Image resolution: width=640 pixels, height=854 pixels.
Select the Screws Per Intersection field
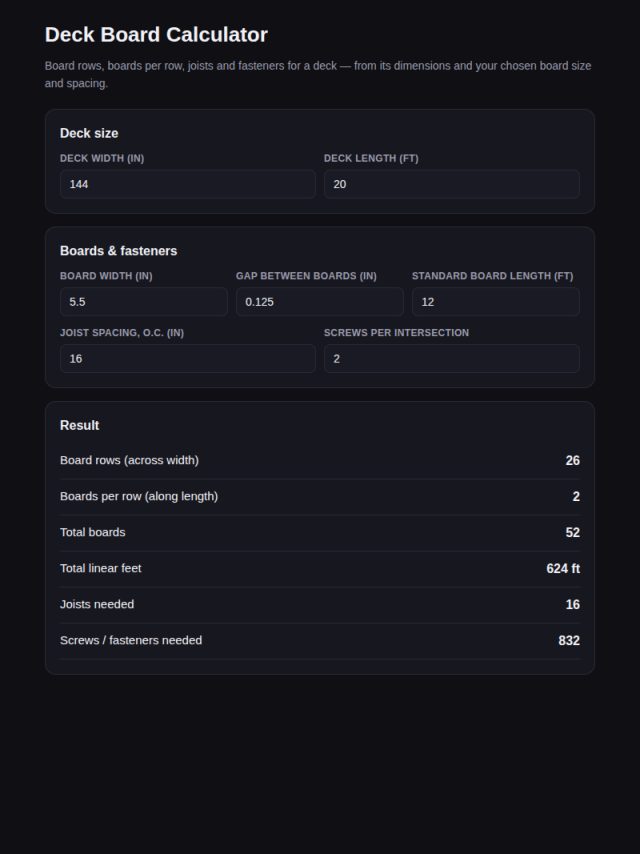tap(452, 358)
